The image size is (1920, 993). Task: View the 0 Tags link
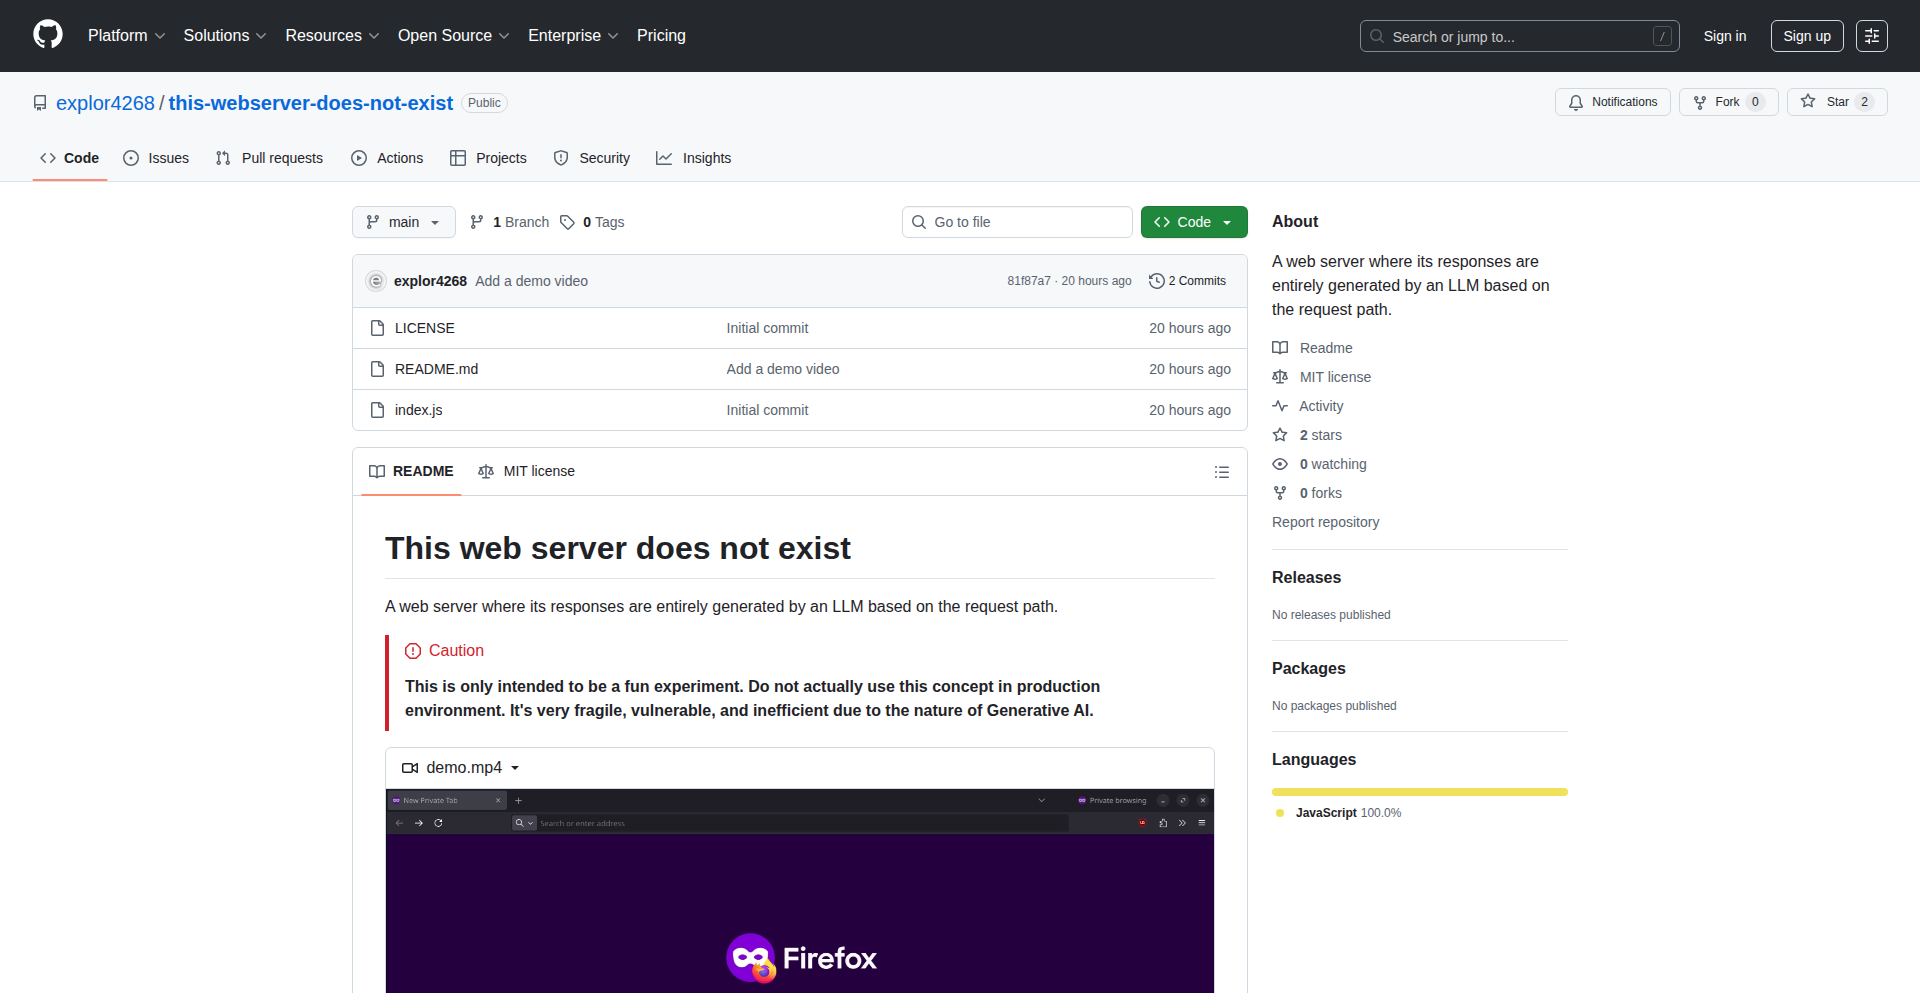593,222
